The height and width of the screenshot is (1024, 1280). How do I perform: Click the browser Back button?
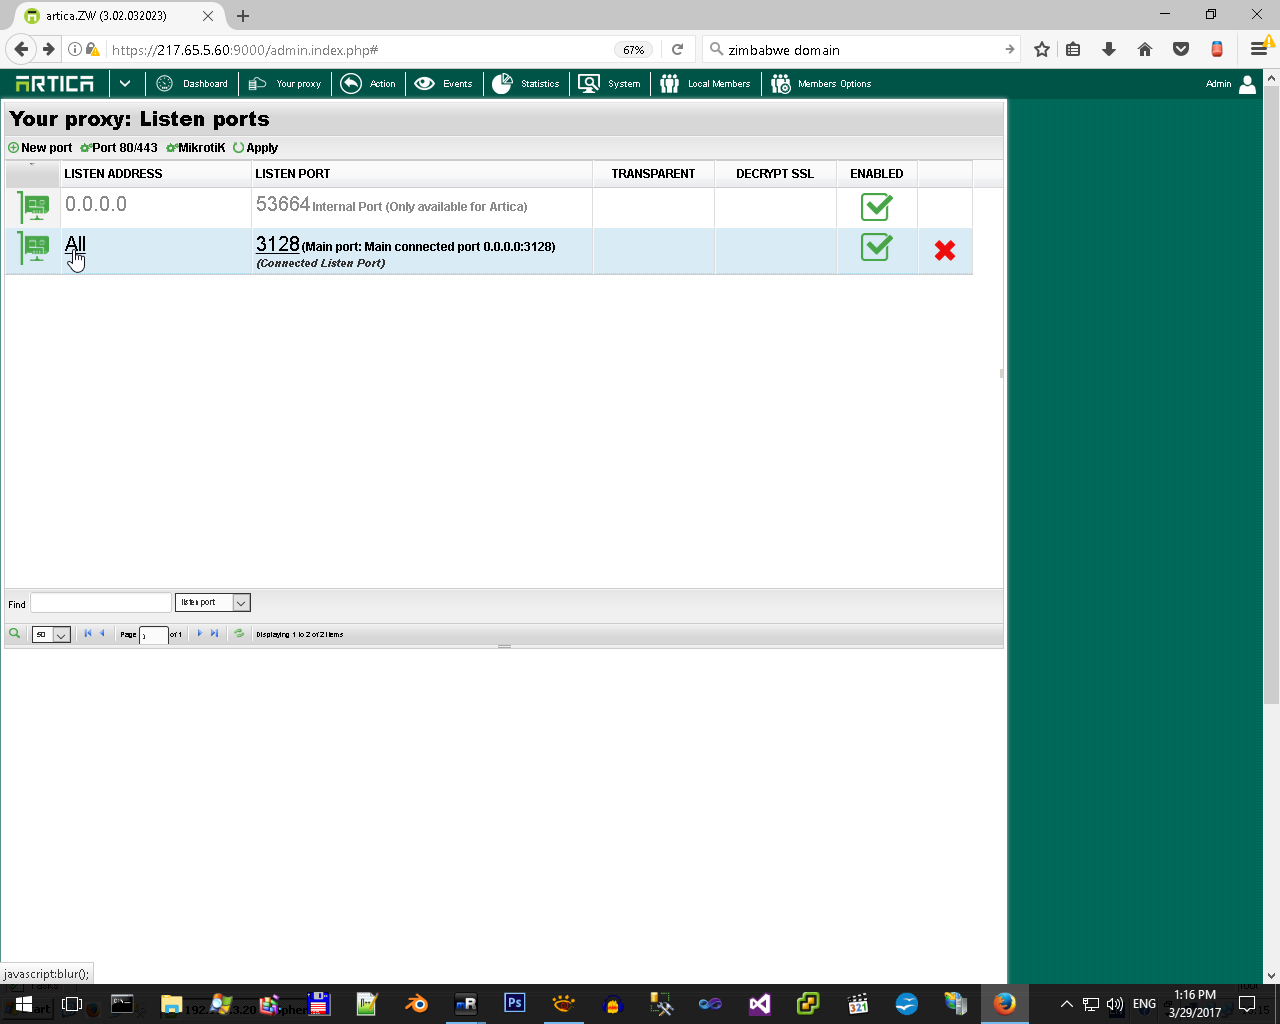point(21,49)
